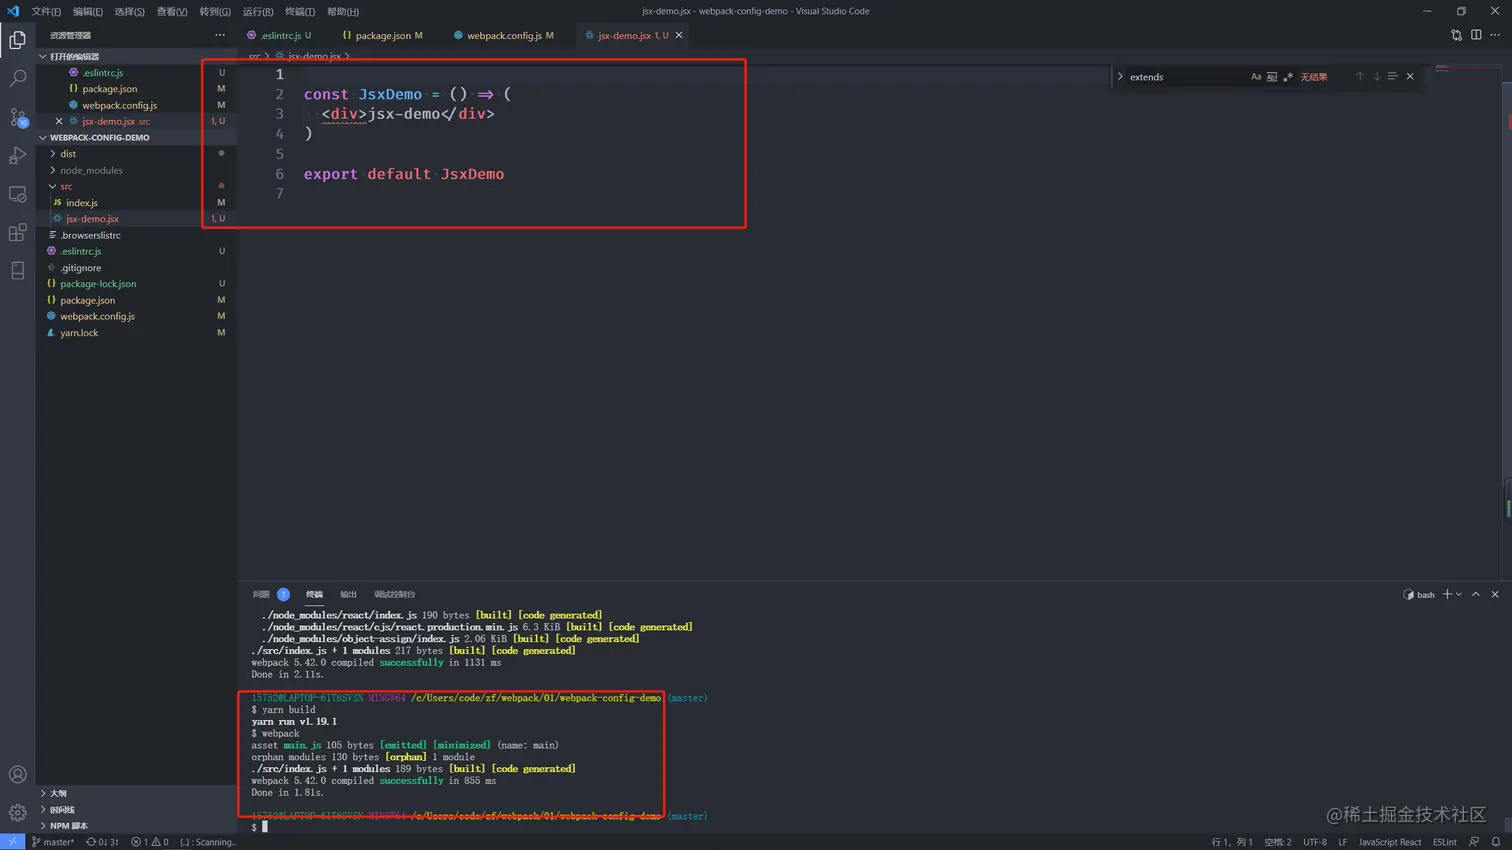The height and width of the screenshot is (850, 1512).
Task: Open the File menu
Action: 46,11
